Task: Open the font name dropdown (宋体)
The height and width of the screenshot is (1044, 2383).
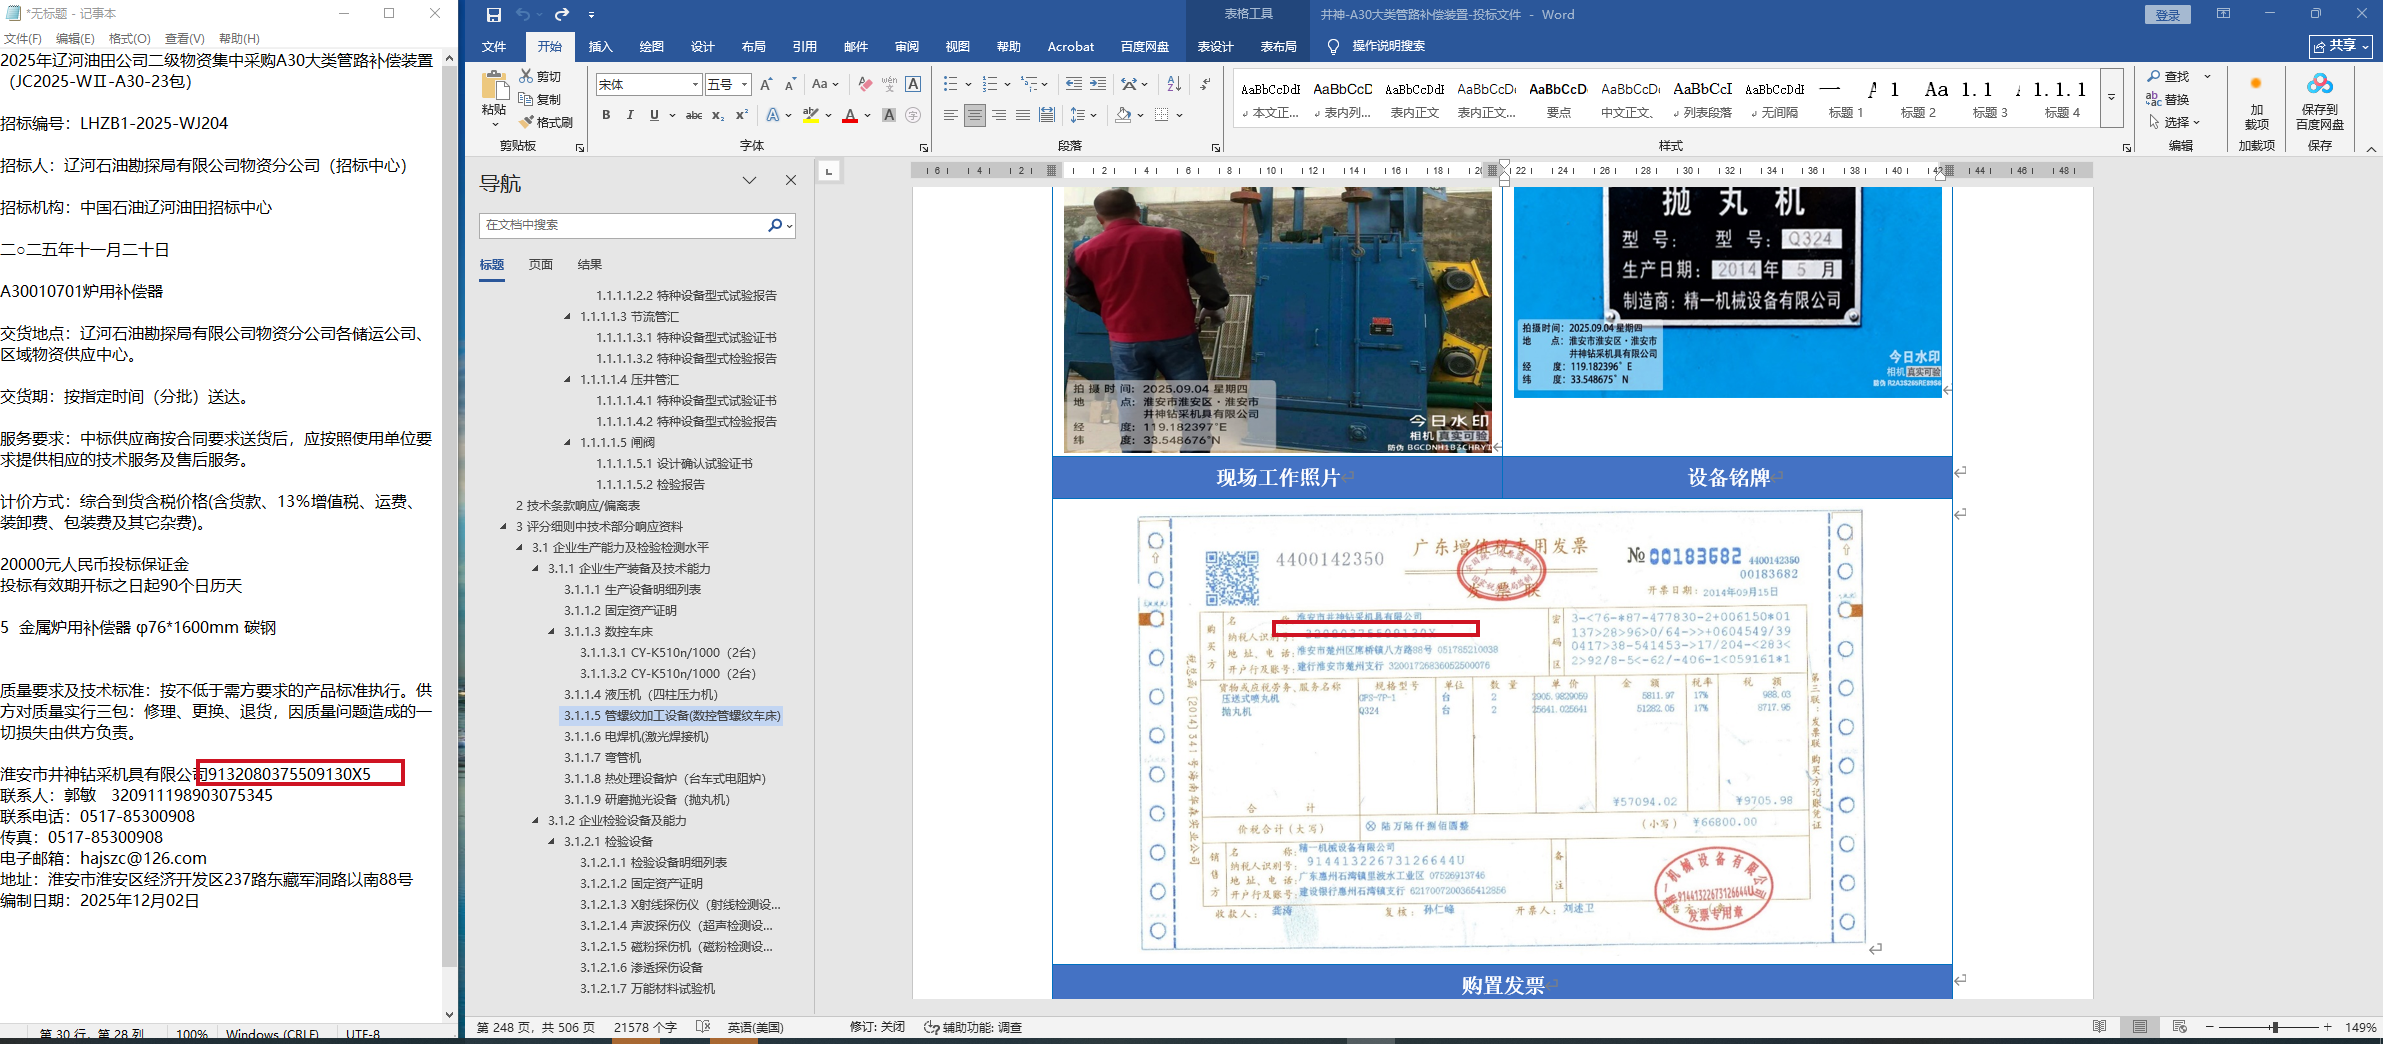Action: click(695, 85)
